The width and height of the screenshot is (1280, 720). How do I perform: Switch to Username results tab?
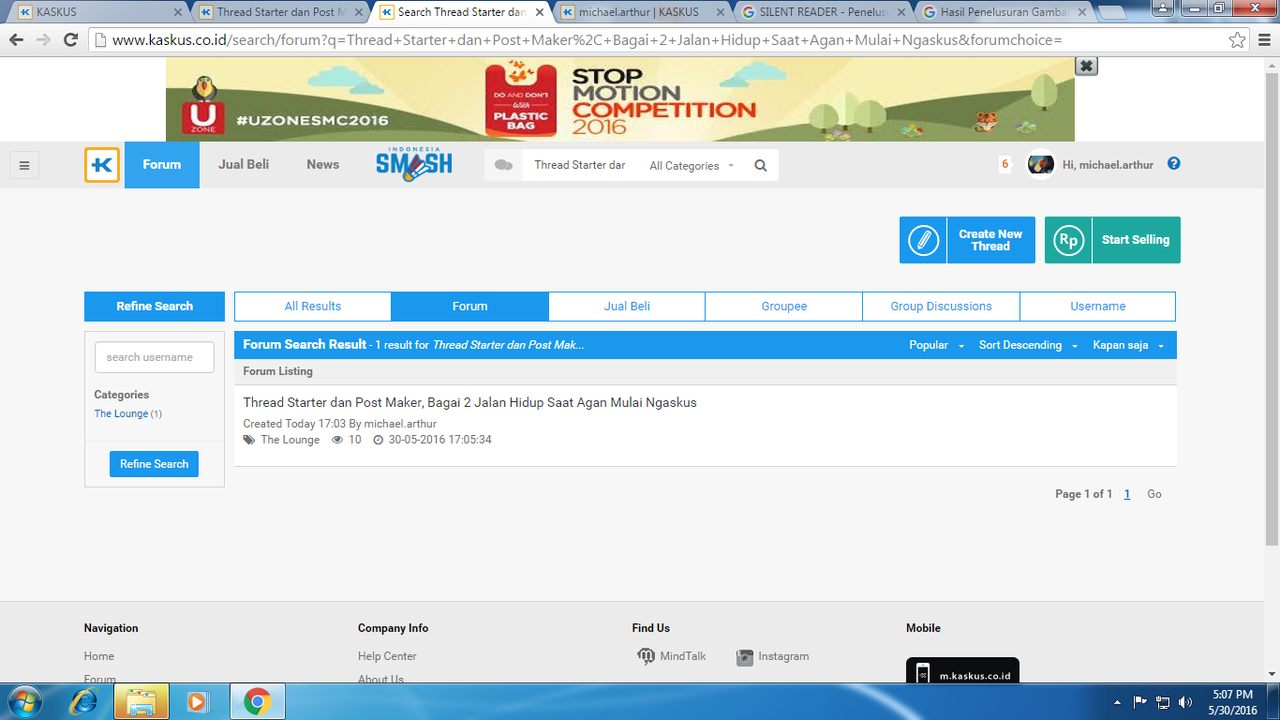[1098, 306]
